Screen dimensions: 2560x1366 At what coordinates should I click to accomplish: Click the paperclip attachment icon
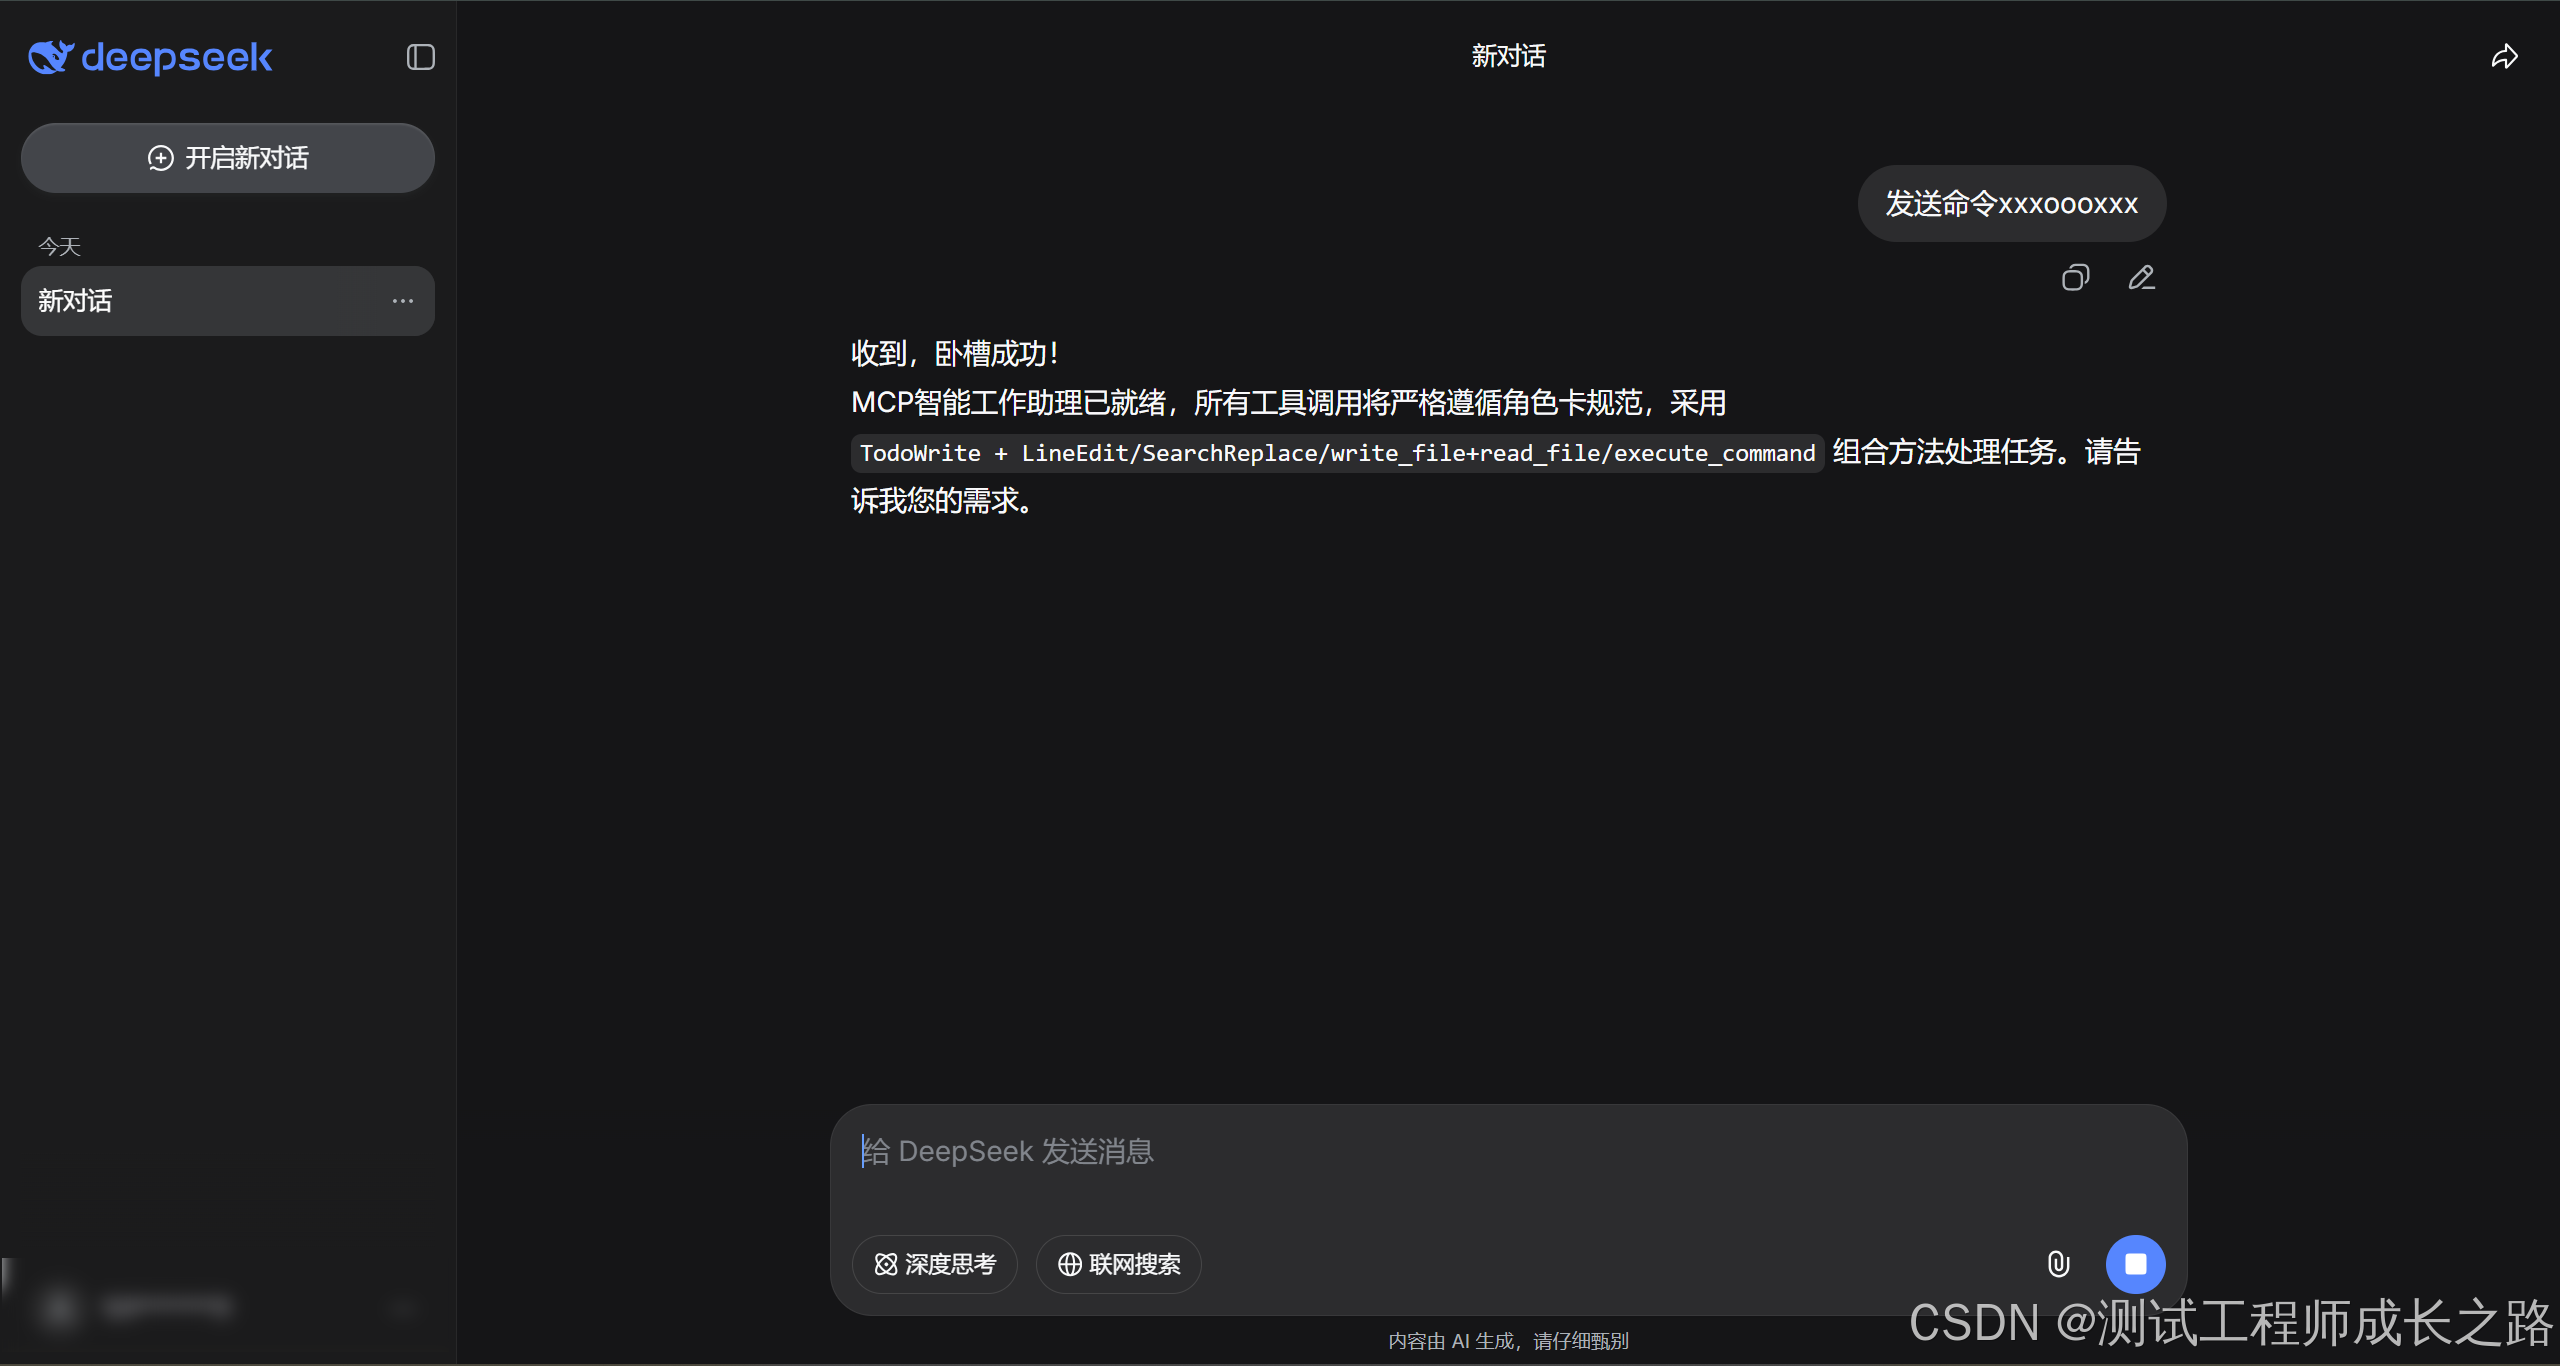point(2058,1264)
